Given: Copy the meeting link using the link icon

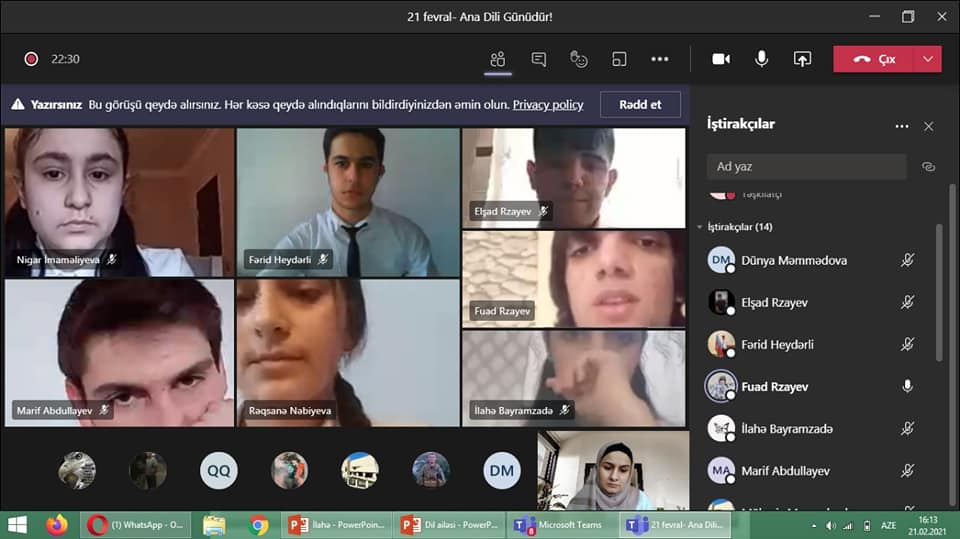Looking at the screenshot, I should (928, 167).
